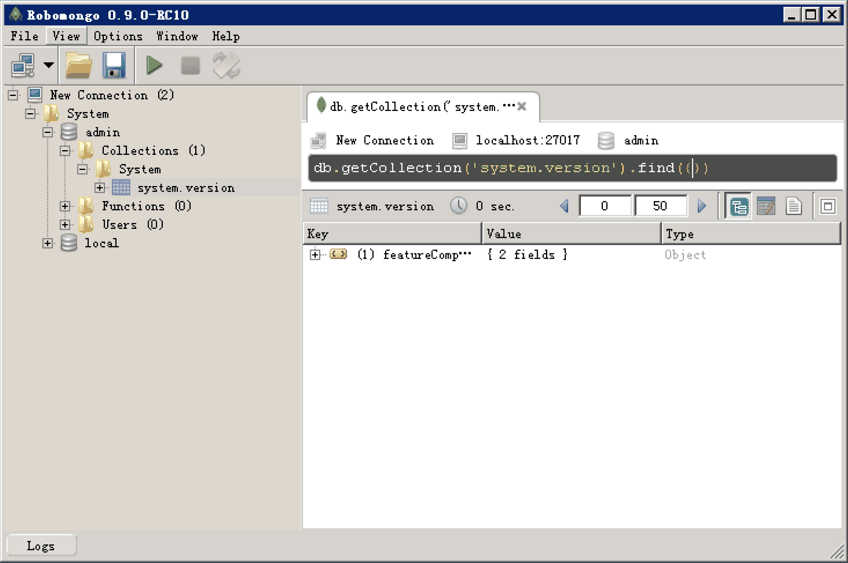Click inside the query editor text box

tap(572, 168)
